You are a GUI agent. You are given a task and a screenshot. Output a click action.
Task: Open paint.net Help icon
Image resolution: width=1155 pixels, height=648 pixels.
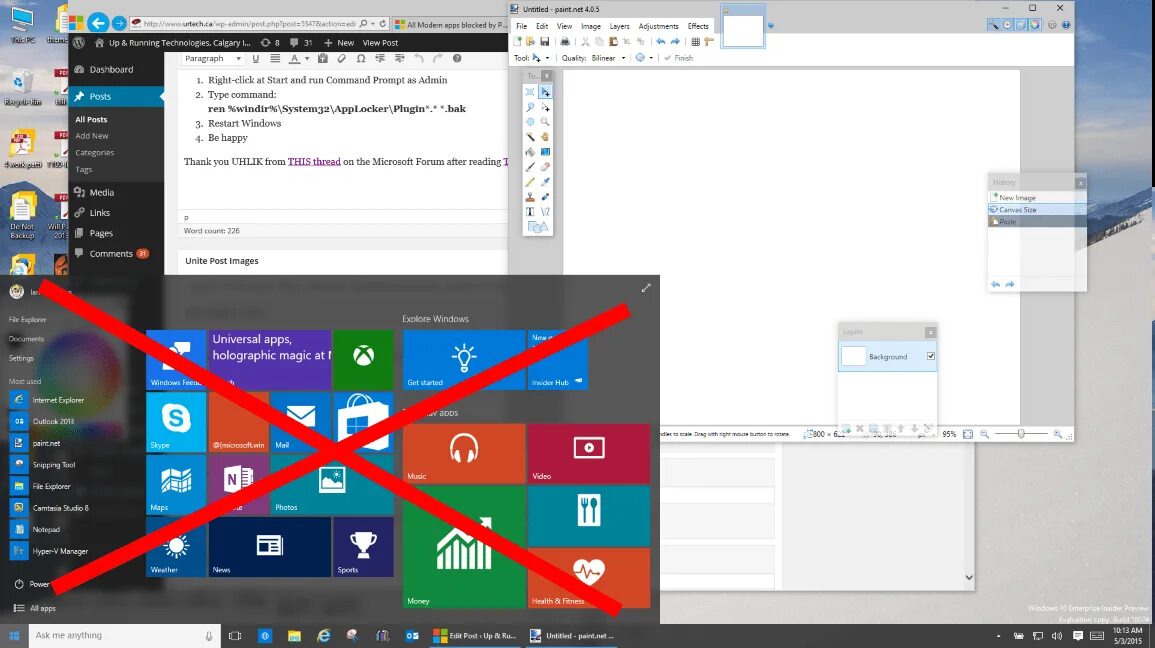point(1066,25)
